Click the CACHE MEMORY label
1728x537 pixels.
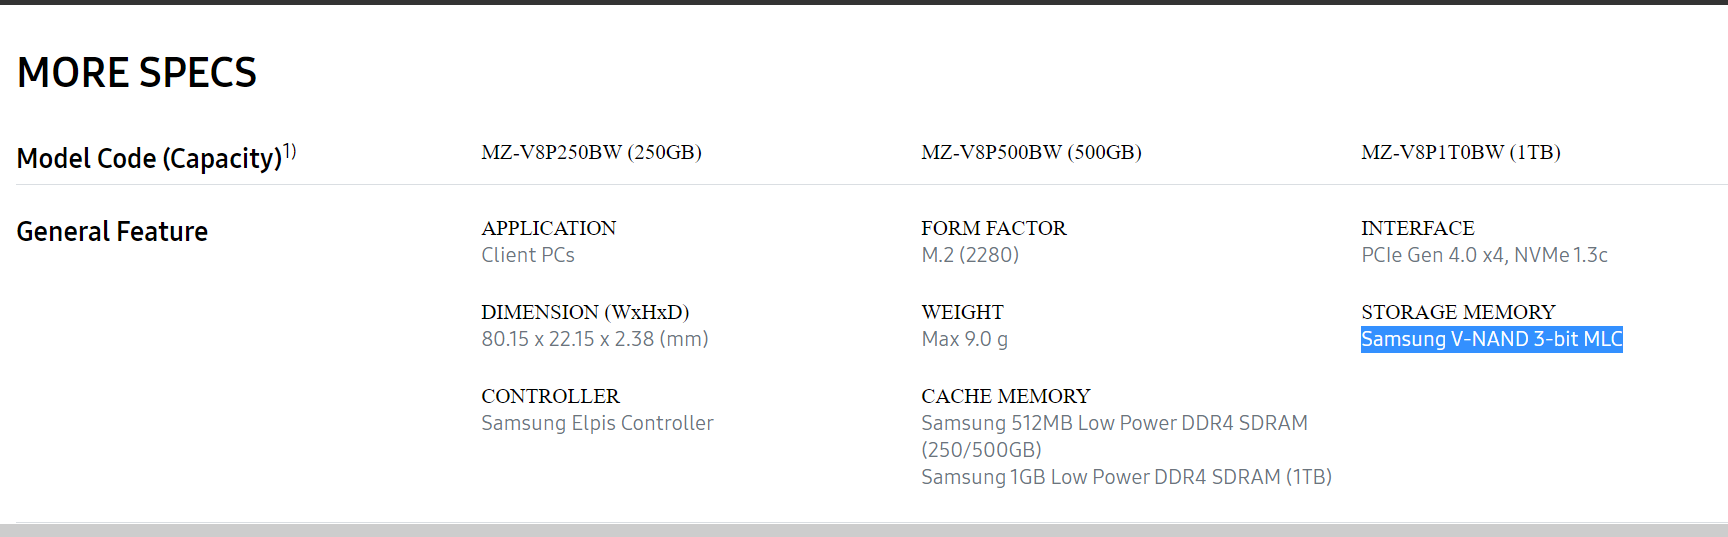(x=1005, y=396)
